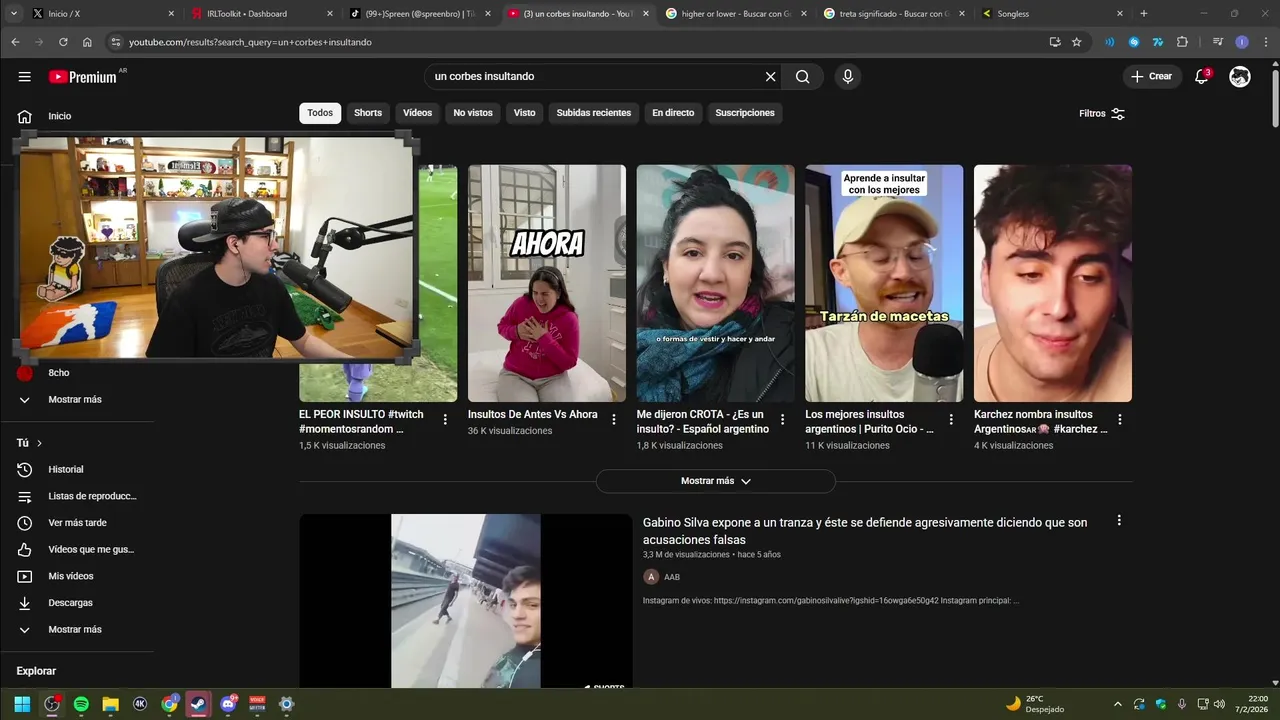Play Karchez nombra insultos thumbnail
This screenshot has height=720, width=1280.
pyautogui.click(x=1053, y=283)
